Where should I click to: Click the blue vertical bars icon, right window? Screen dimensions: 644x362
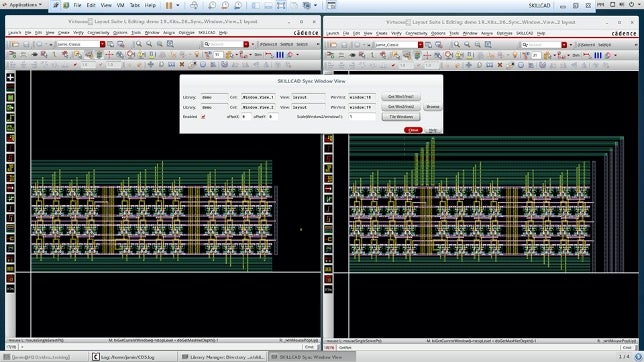[598, 55]
